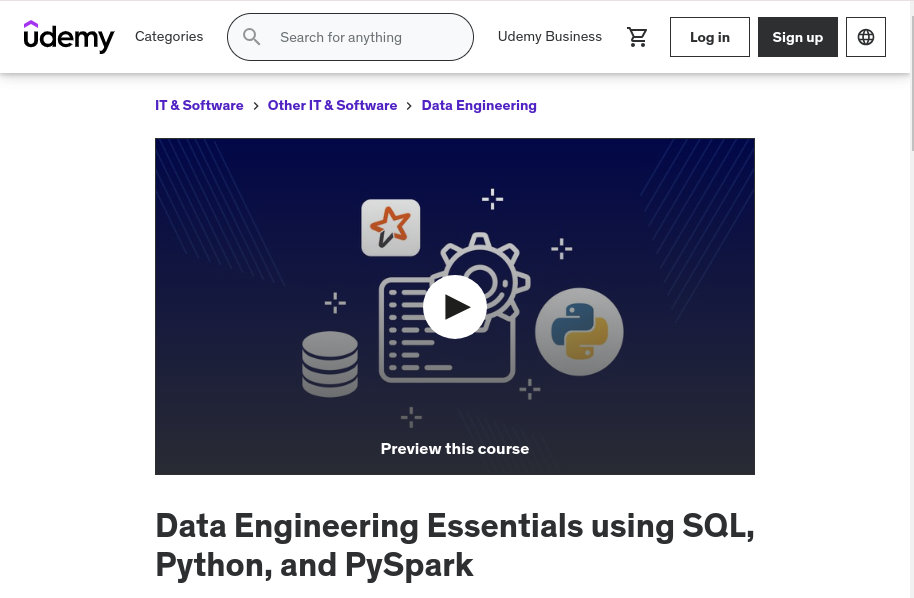This screenshot has height=598, width=914.
Task: Click the course title heading
Action: [455, 545]
